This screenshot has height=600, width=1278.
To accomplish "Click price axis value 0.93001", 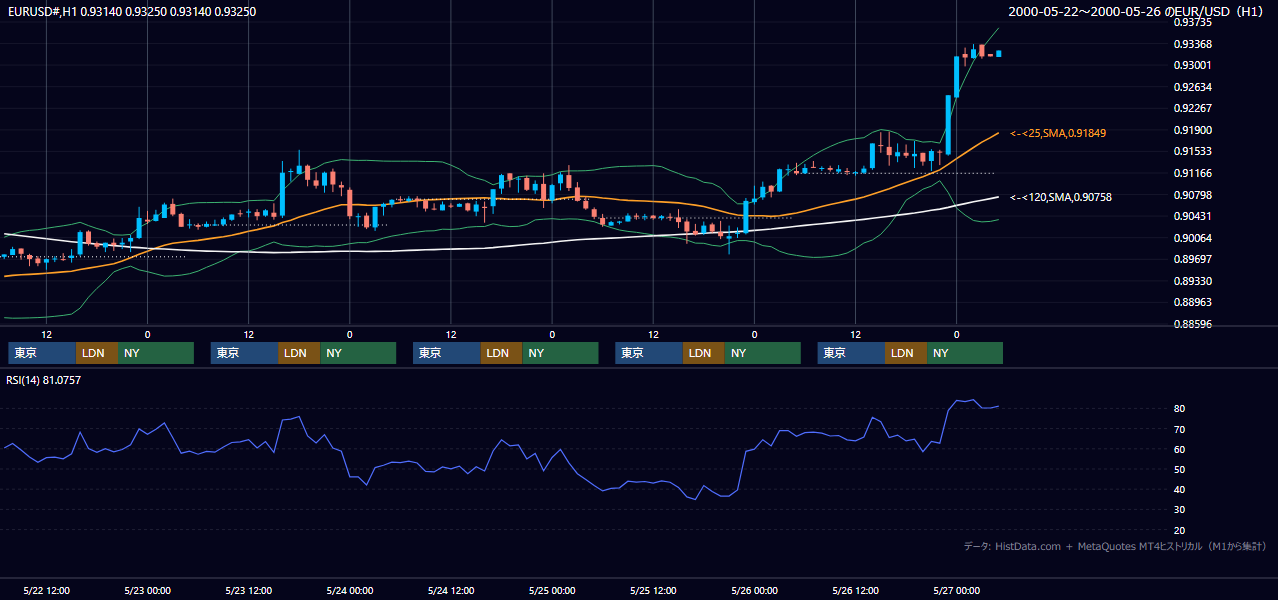I will (1194, 65).
